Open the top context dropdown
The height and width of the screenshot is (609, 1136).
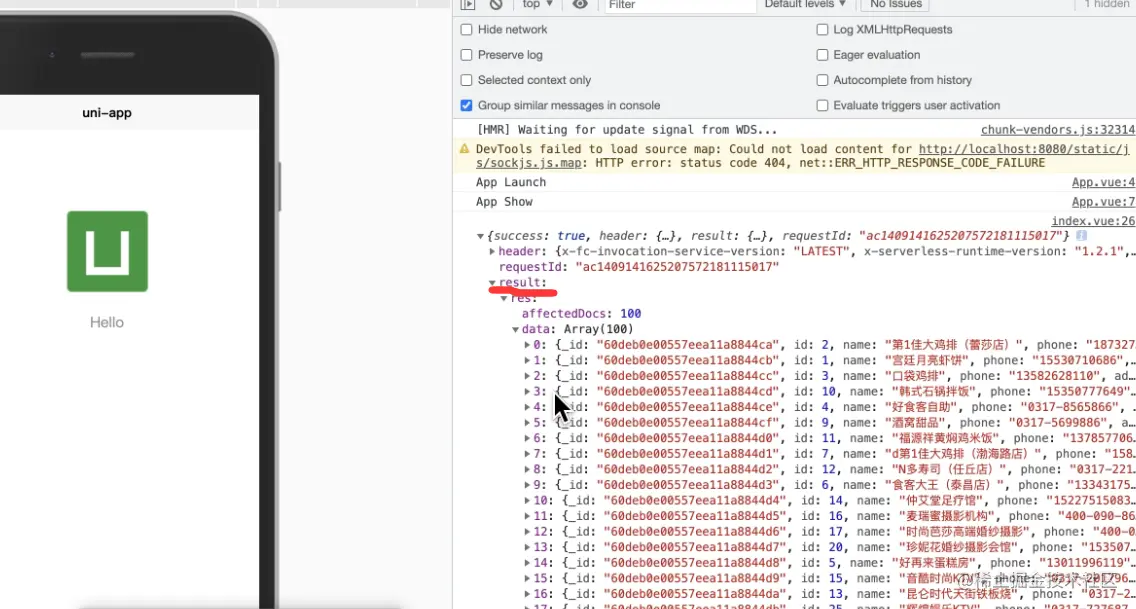click(x=538, y=4)
